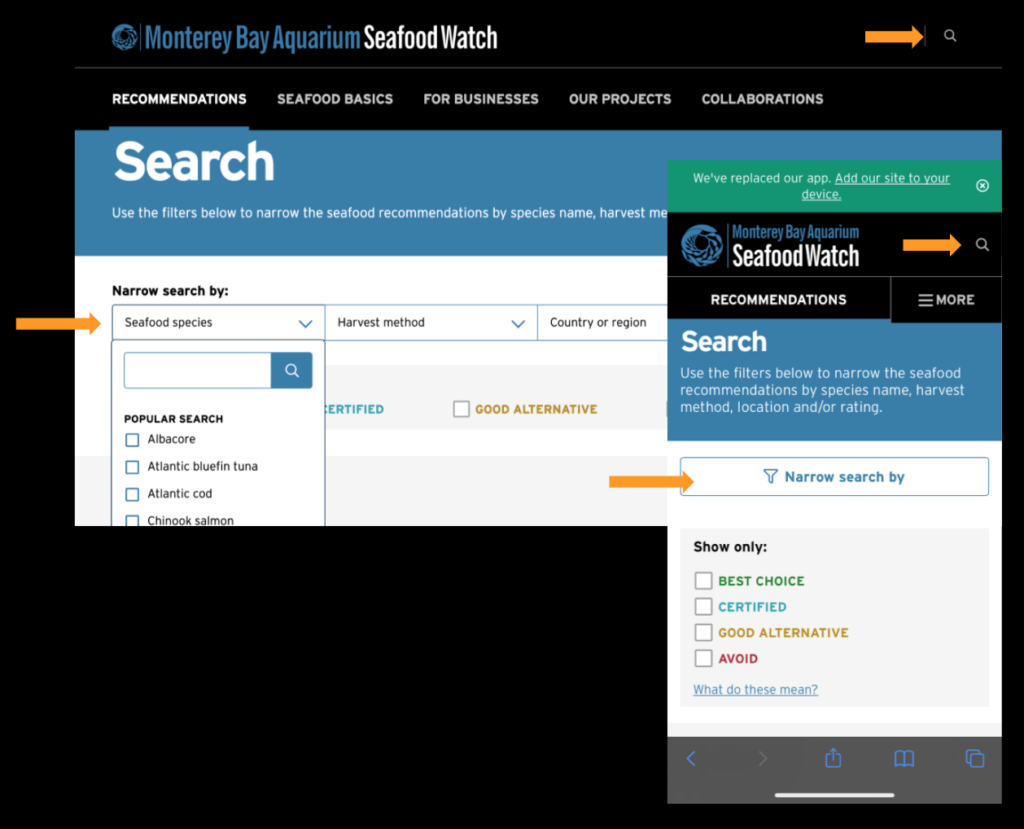Screen dimensions: 1024x829
Task: Open the For Businesses nav item
Action: [481, 99]
